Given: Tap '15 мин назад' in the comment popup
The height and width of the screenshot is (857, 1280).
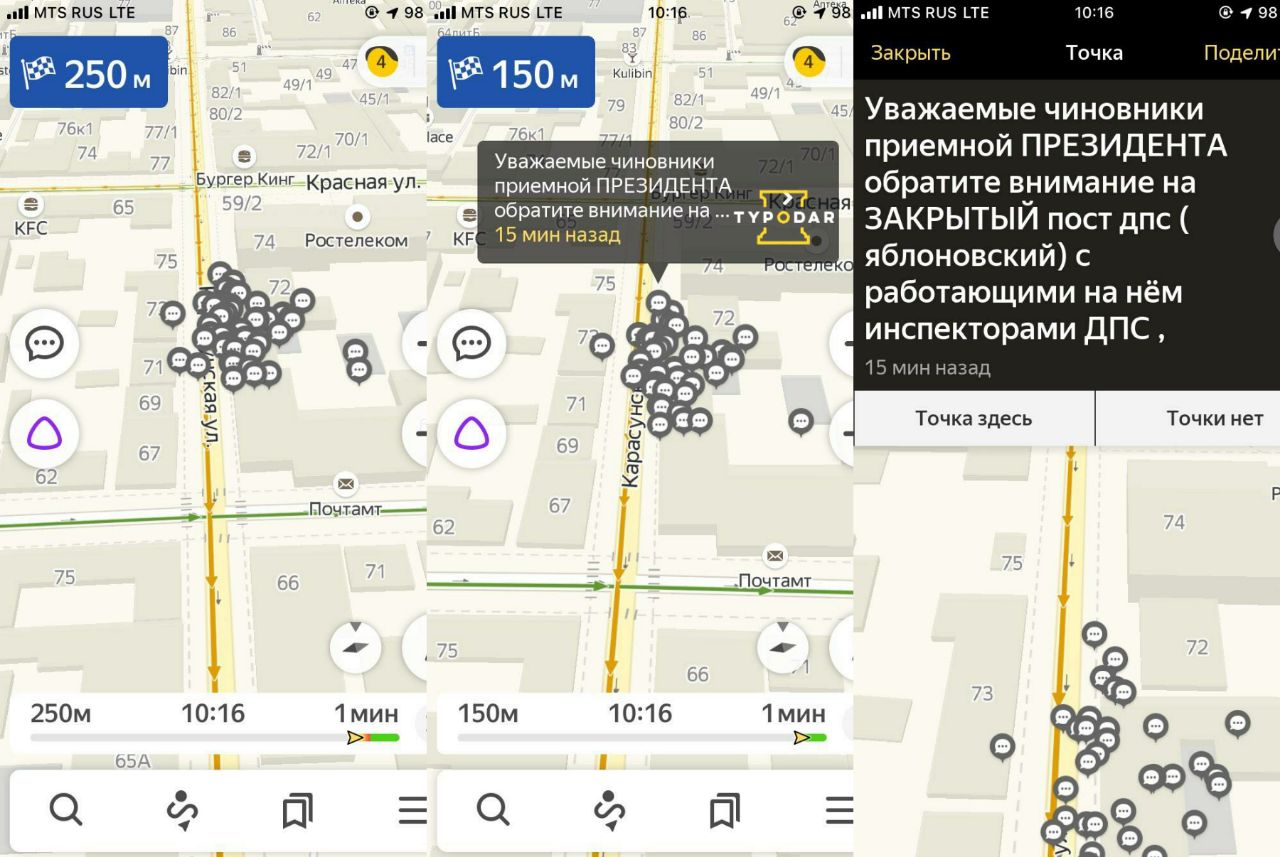Looking at the screenshot, I should pos(557,235).
